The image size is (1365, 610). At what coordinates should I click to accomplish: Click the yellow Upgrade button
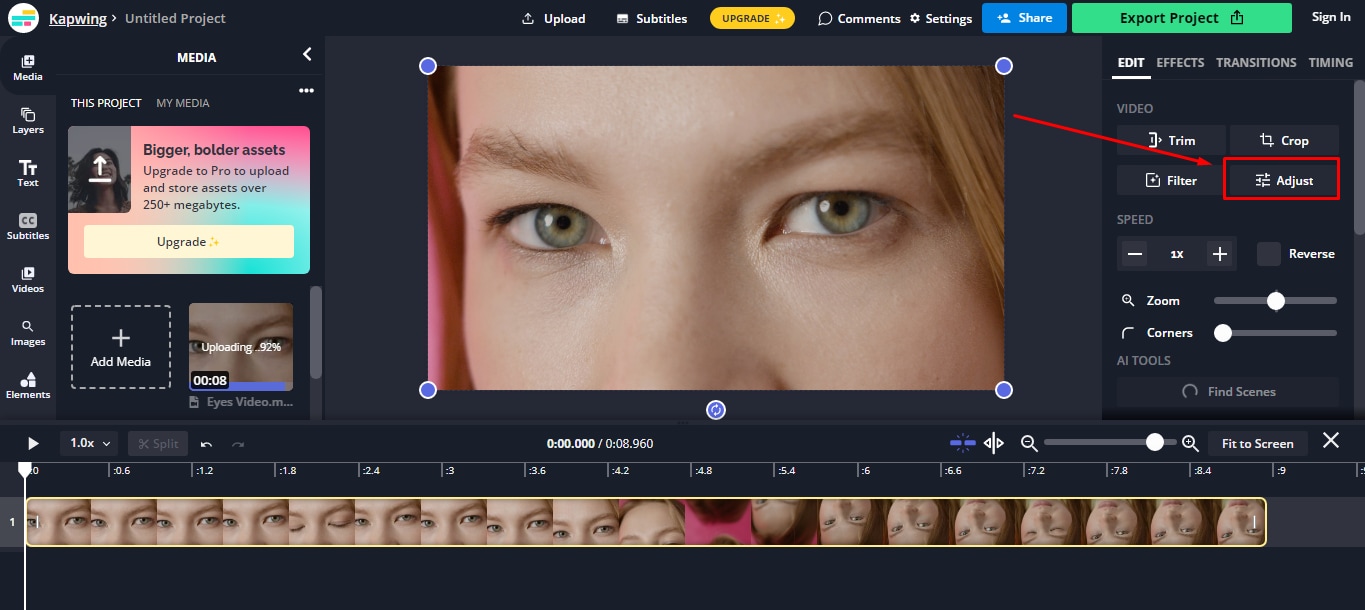[753, 18]
